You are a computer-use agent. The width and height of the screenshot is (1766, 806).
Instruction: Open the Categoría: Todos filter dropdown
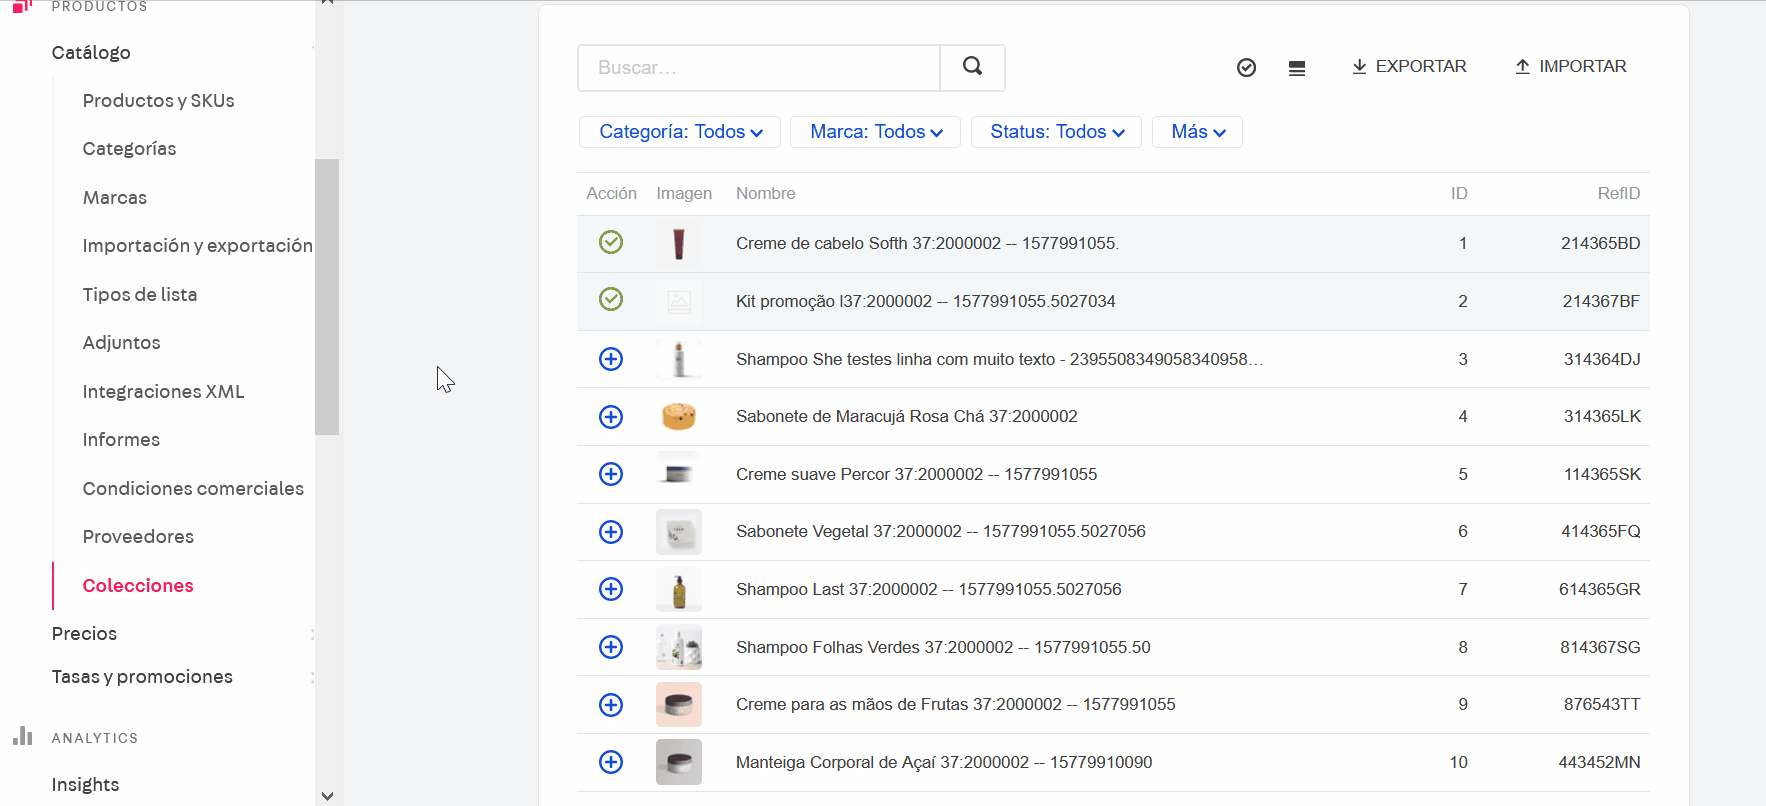pyautogui.click(x=680, y=132)
